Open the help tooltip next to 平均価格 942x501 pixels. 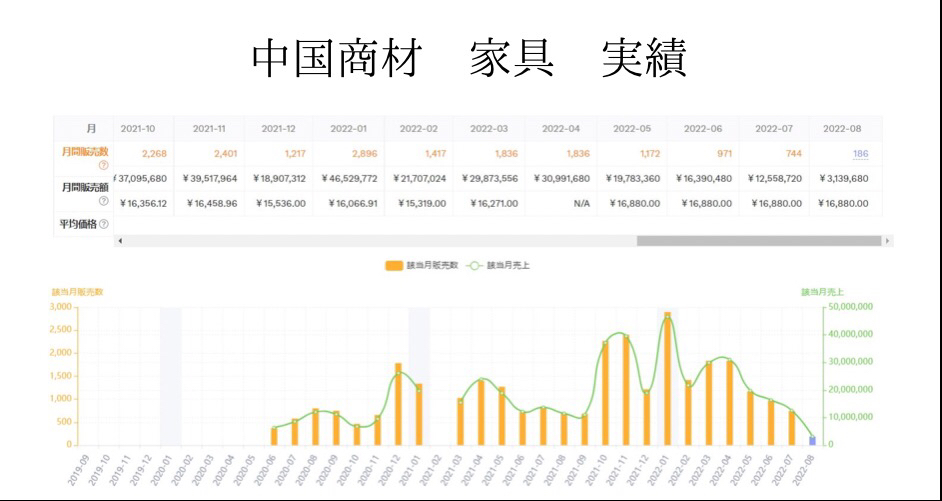tap(104, 223)
